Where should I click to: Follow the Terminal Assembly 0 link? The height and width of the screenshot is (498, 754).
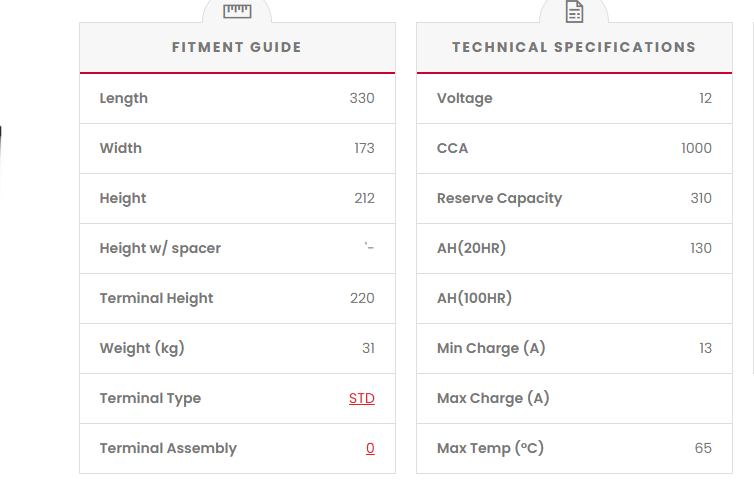[370, 448]
